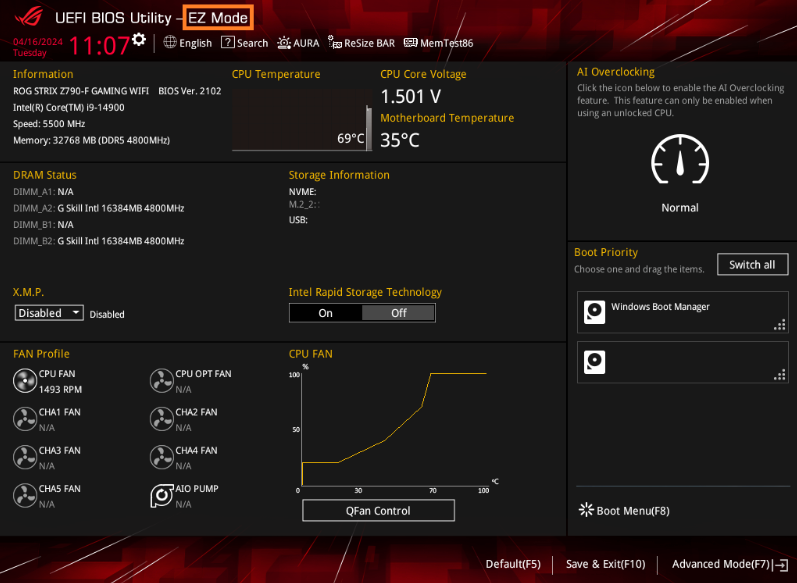Screen dimensions: 797x583
Task: Click the NVME storage label
Action: click(302, 192)
